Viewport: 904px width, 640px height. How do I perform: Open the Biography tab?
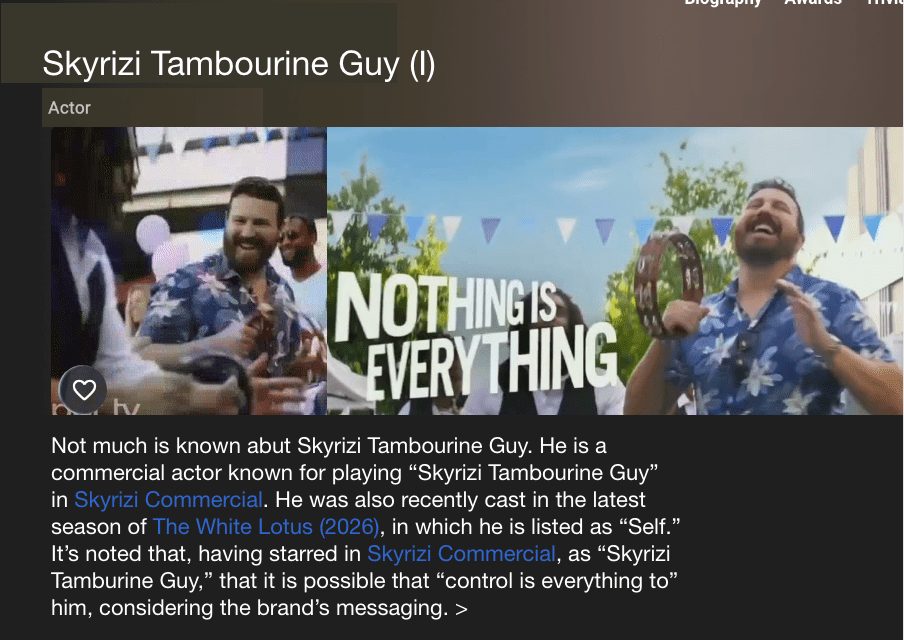[x=722, y=3]
